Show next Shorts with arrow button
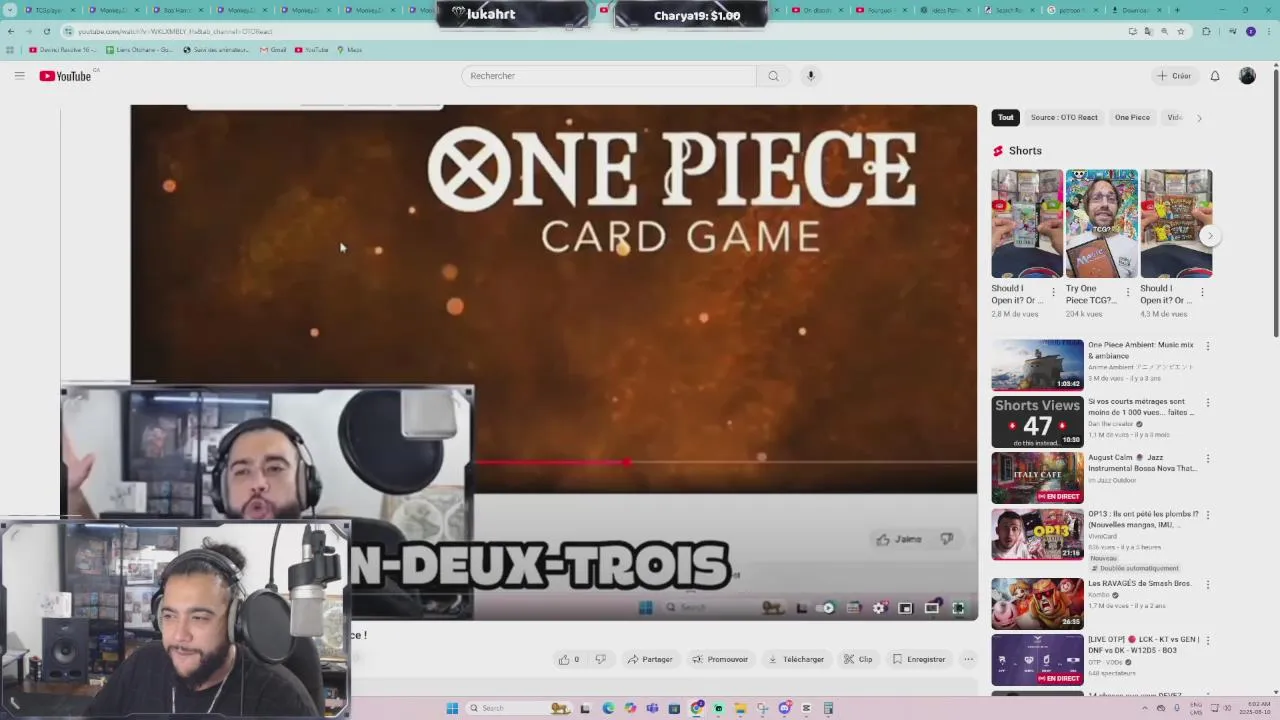The image size is (1280, 720). (x=1210, y=236)
